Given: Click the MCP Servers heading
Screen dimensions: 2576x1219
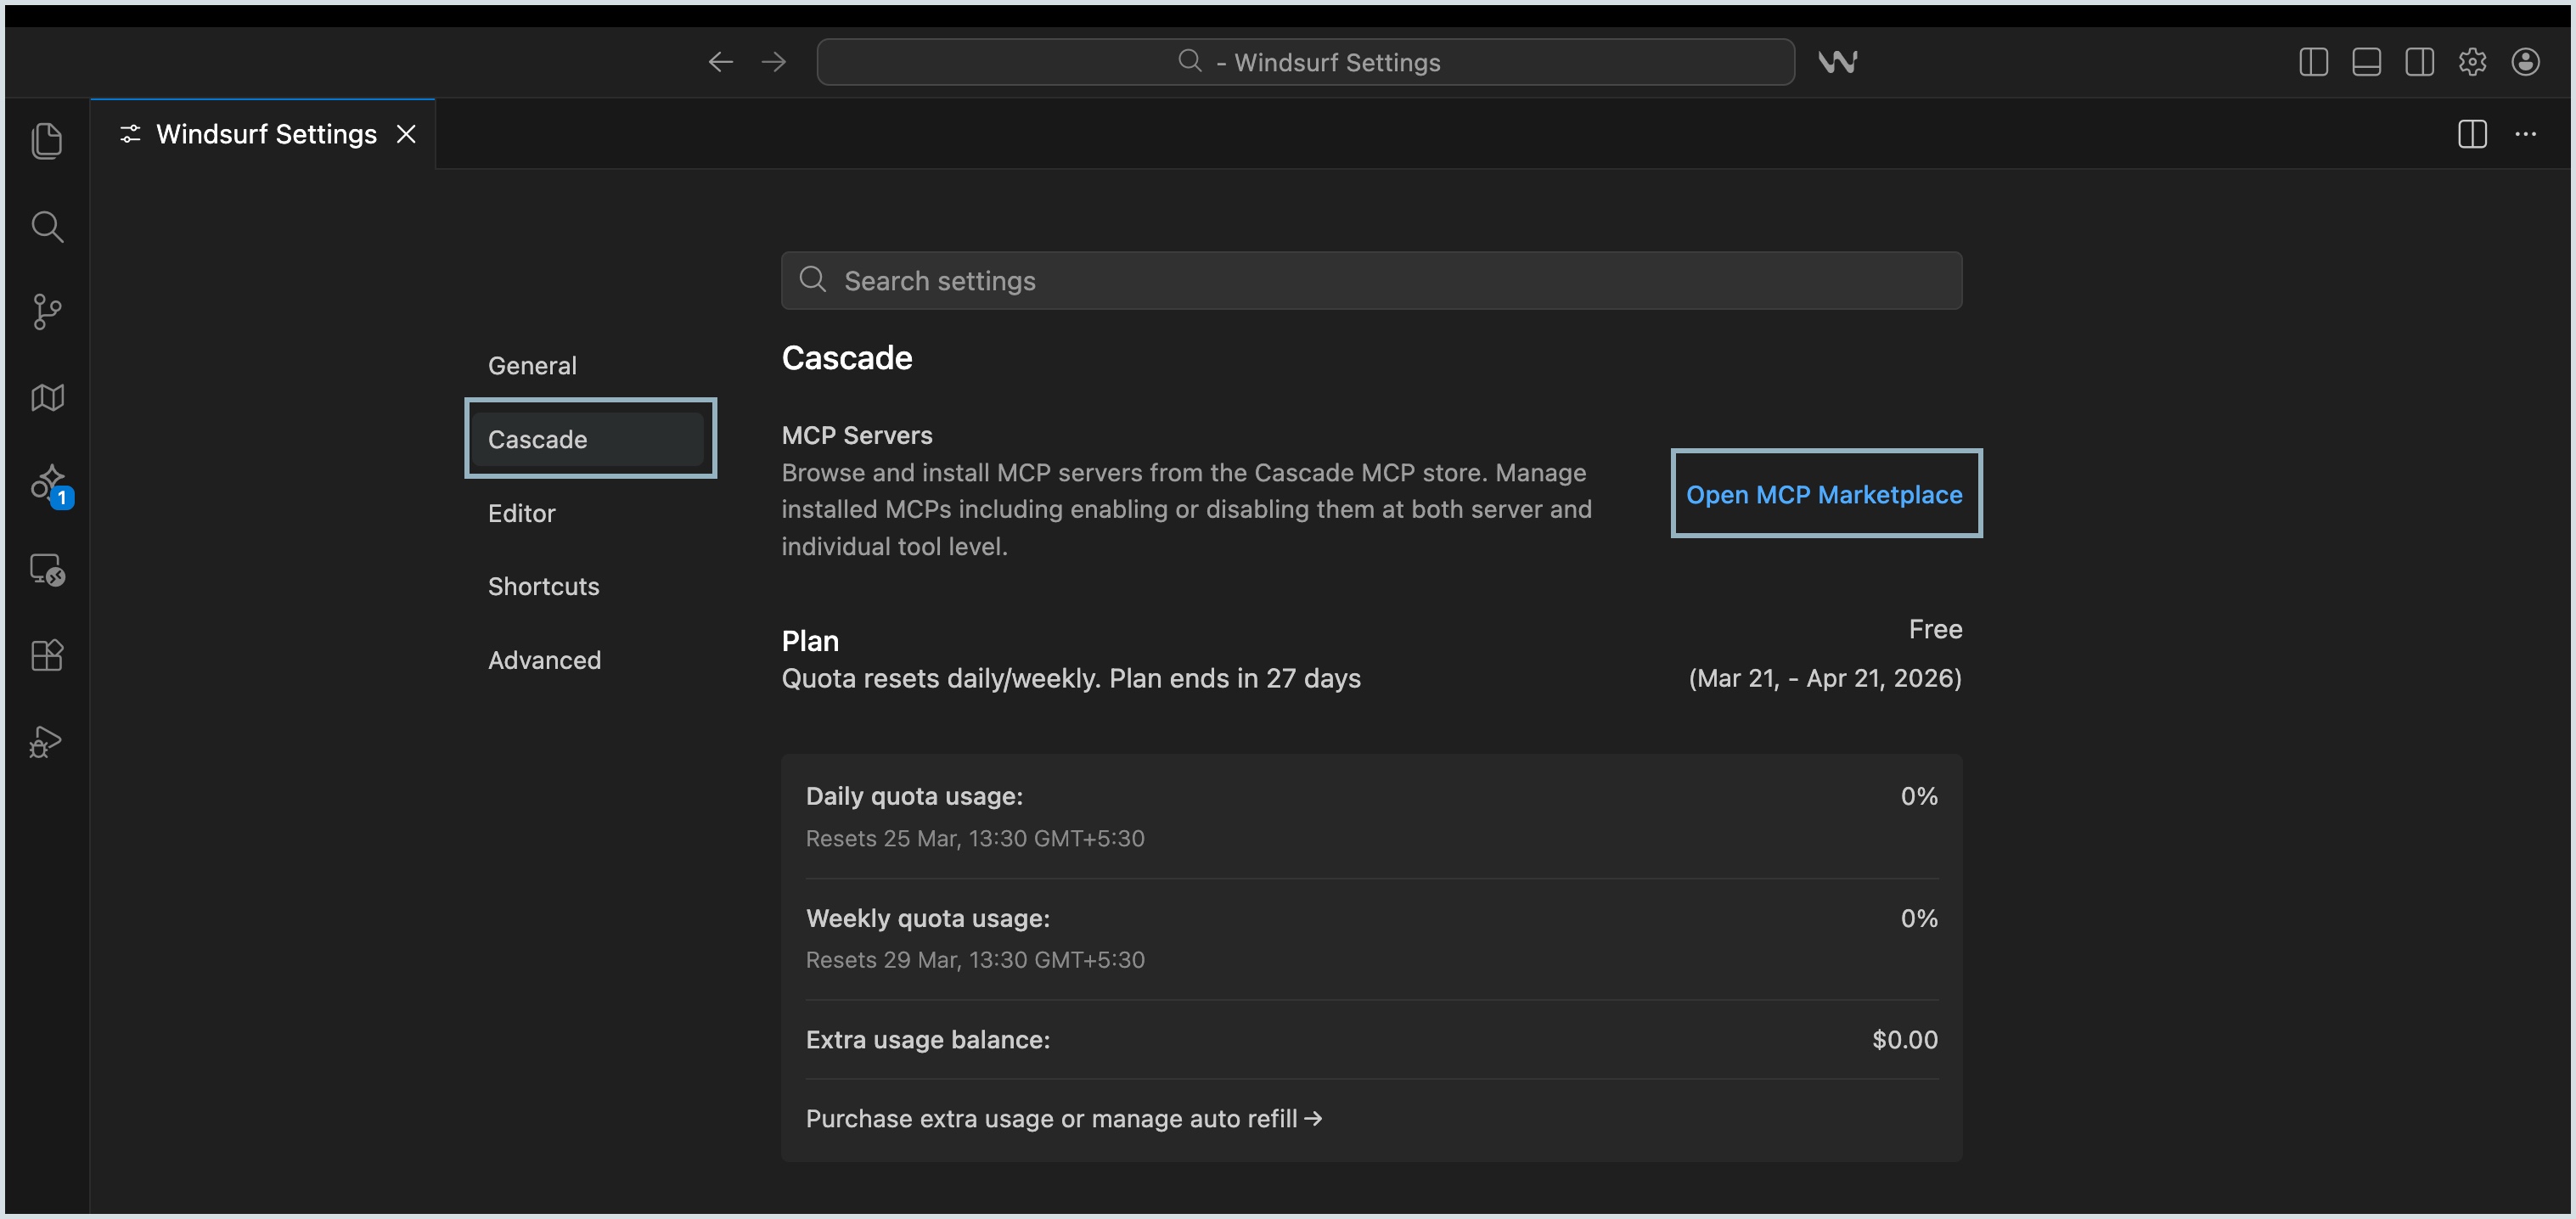Looking at the screenshot, I should pos(856,435).
